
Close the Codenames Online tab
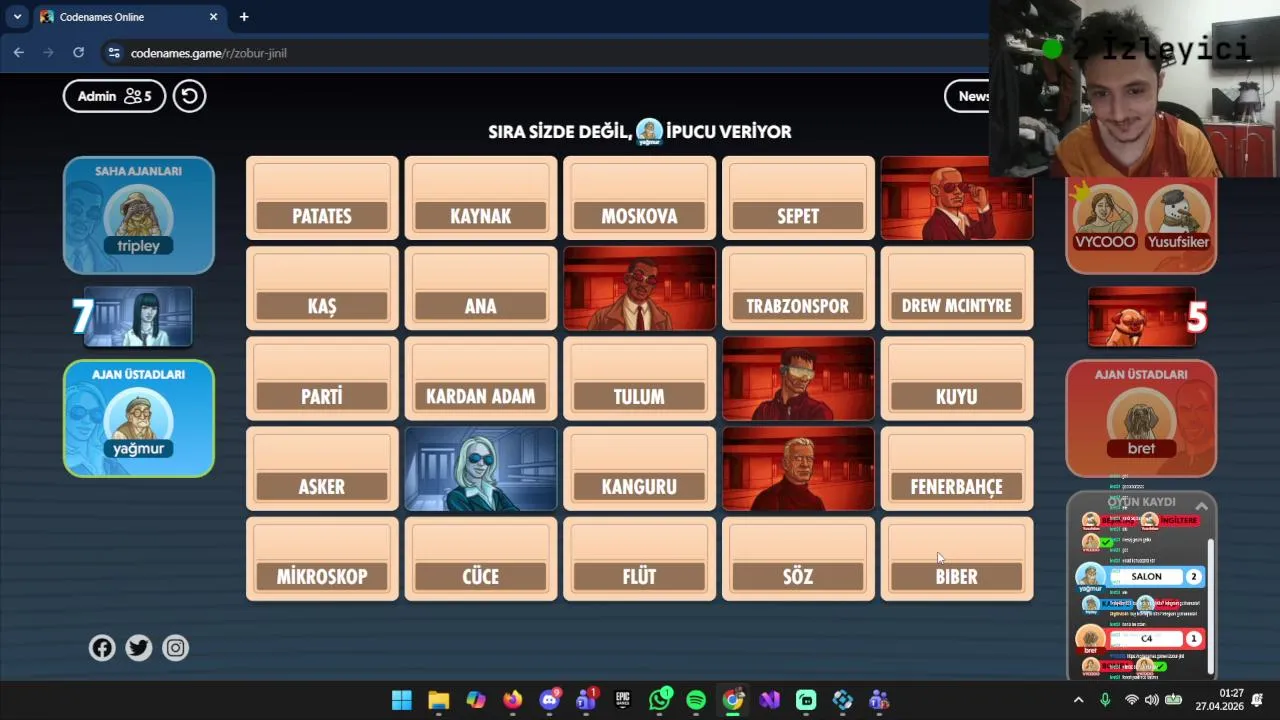tap(213, 17)
